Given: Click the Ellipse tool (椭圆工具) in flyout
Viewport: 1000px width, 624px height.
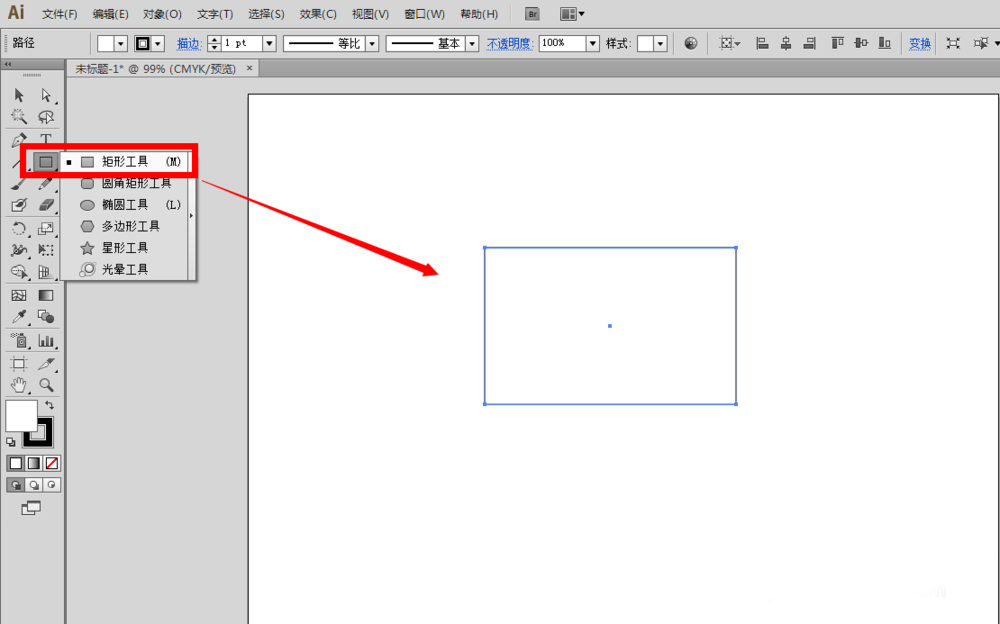Looking at the screenshot, I should coord(124,205).
